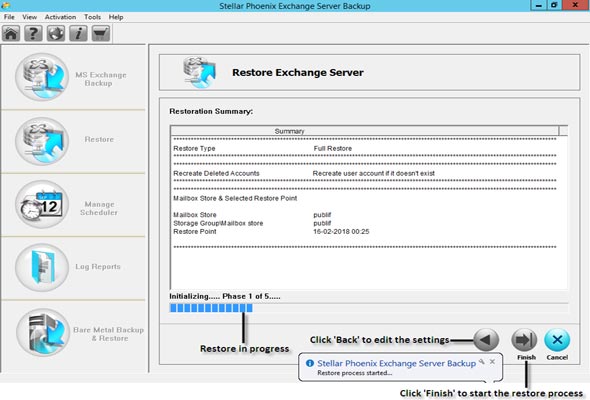Click the 'MS Exchange Backup' label
This screenshot has height=400, width=590.
tap(100, 79)
